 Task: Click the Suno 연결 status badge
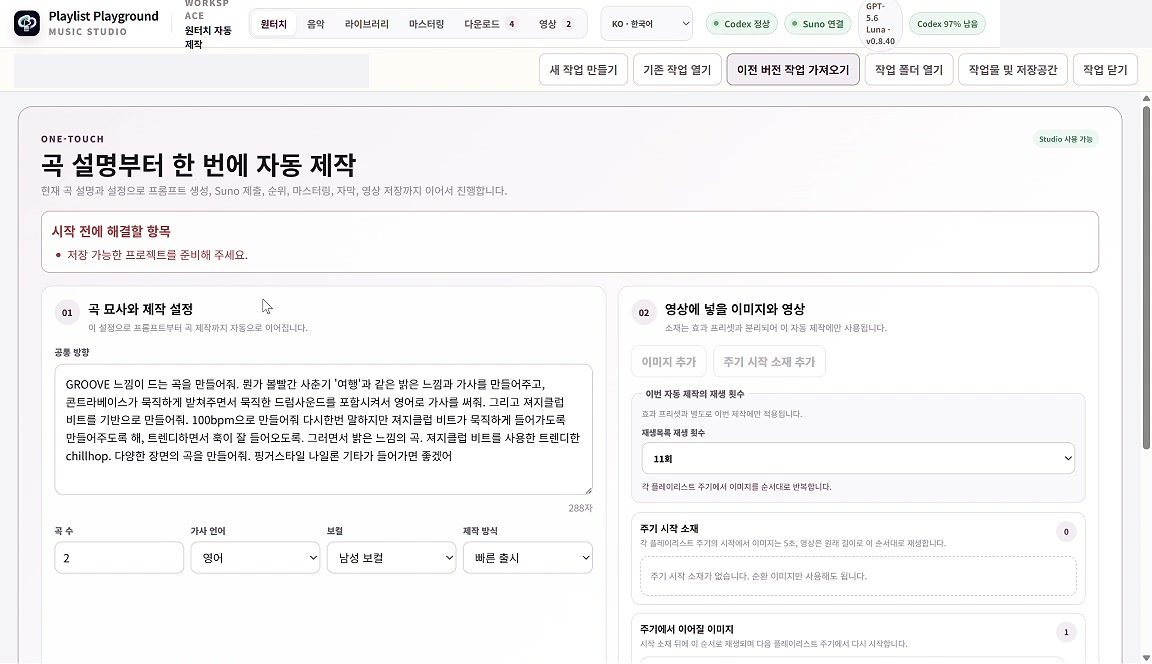tap(818, 24)
